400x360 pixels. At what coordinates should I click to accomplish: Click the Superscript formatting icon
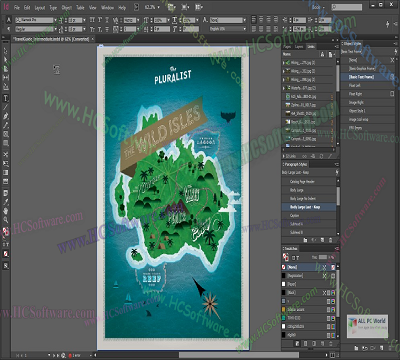point(100,20)
